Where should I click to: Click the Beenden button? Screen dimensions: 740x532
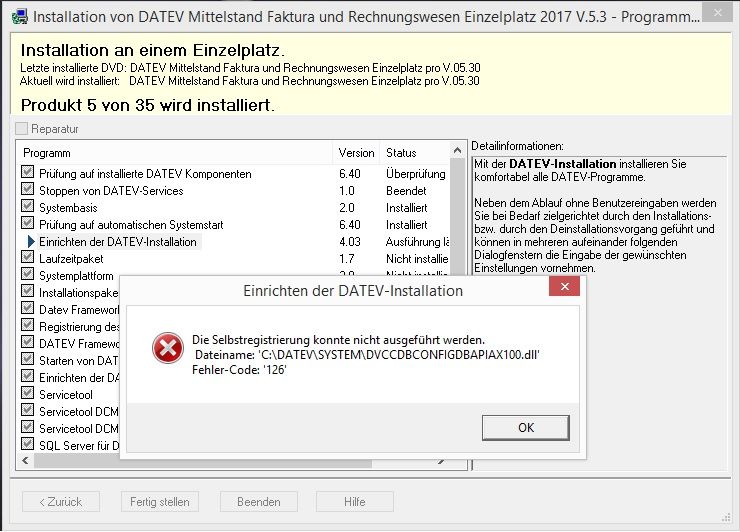click(x=258, y=502)
